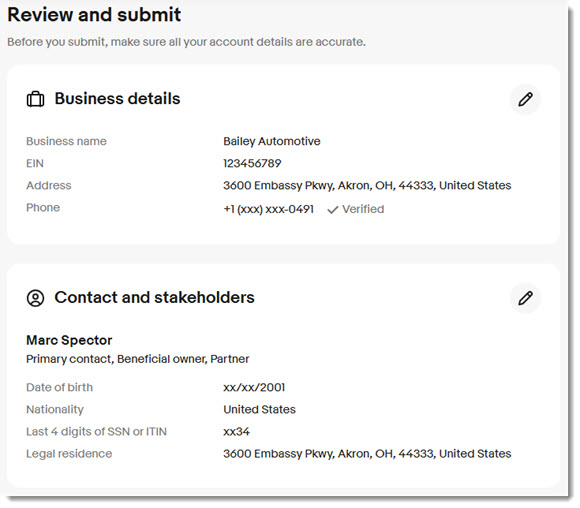This screenshot has width=580, height=508.
Task: Select the 'Review and submit' heading
Action: pyautogui.click(x=94, y=15)
